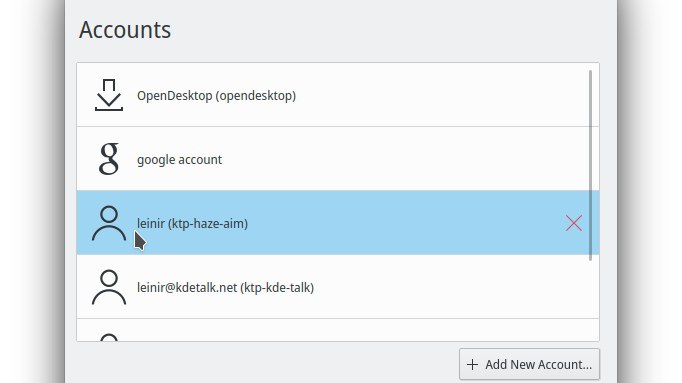Viewport: 682px width, 383px height.
Task: Click the OpenDesktop download arrow icon
Action: [x=109, y=95]
